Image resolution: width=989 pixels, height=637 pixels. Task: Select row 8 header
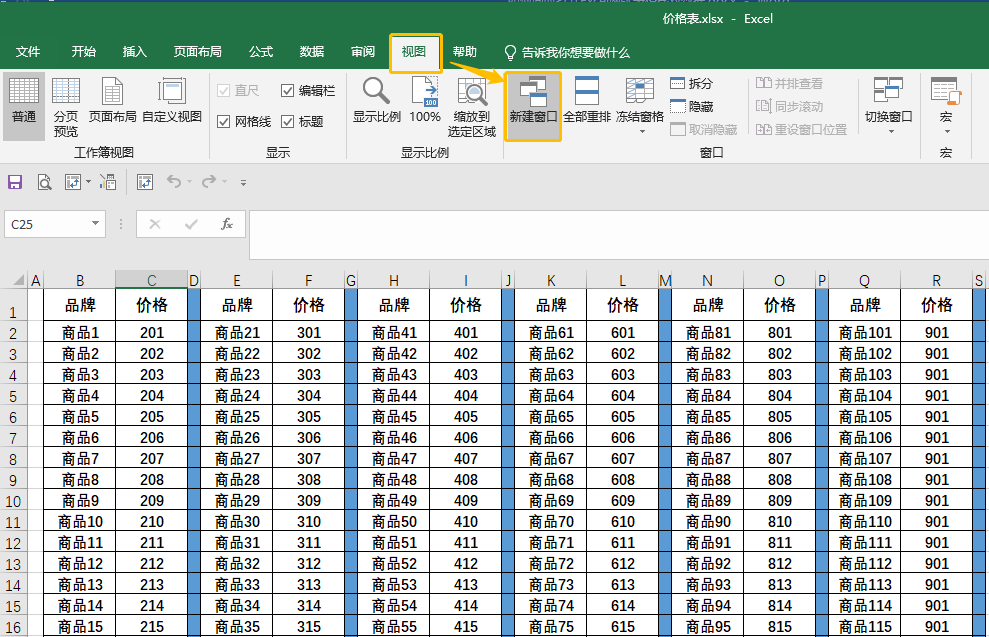tap(13, 459)
